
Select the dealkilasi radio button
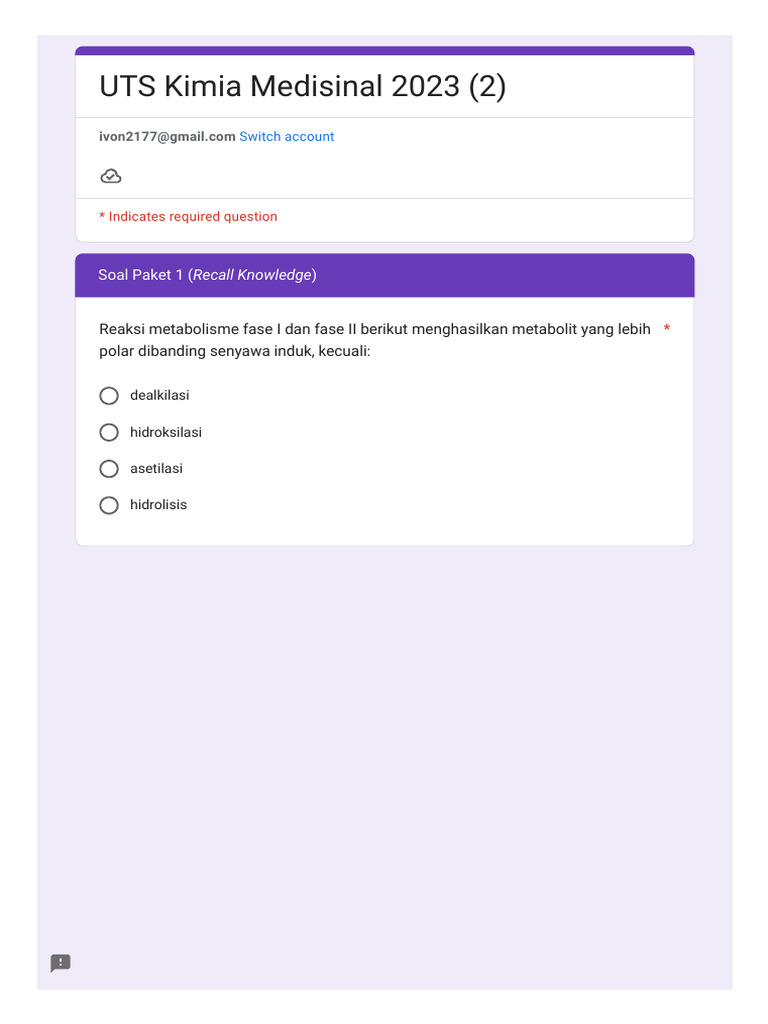pyautogui.click(x=109, y=396)
